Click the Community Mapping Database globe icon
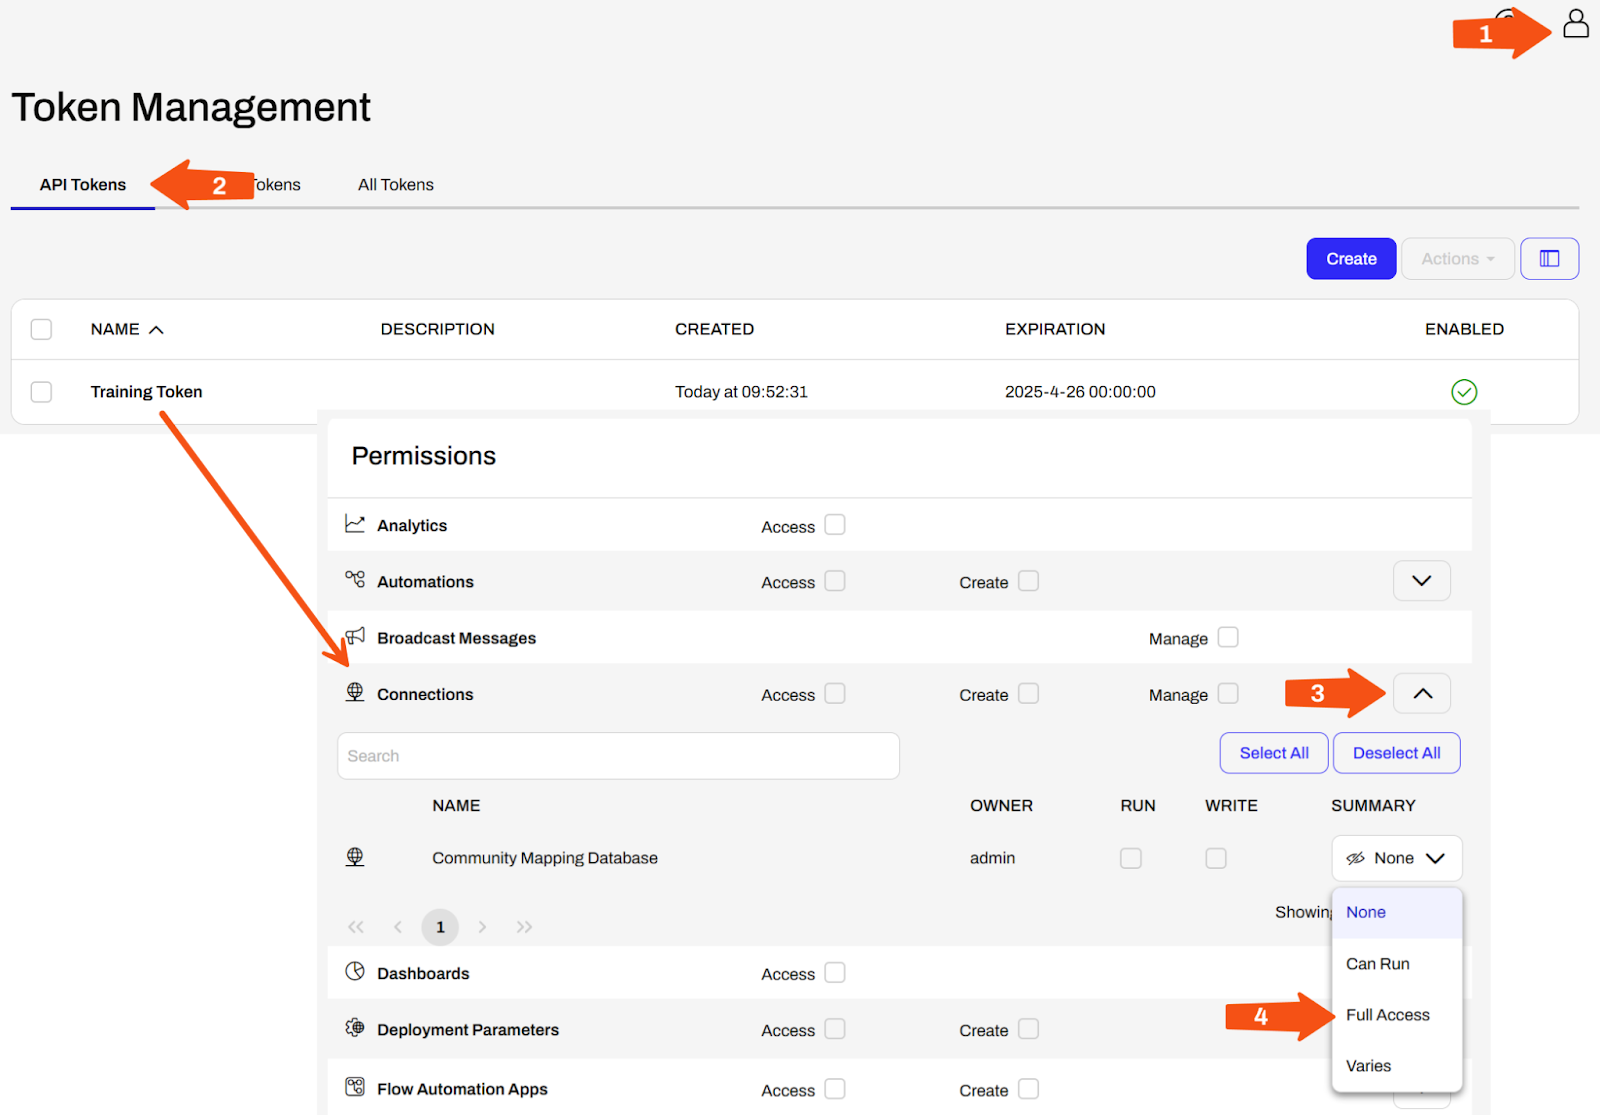The width and height of the screenshot is (1600, 1115). coord(355,857)
